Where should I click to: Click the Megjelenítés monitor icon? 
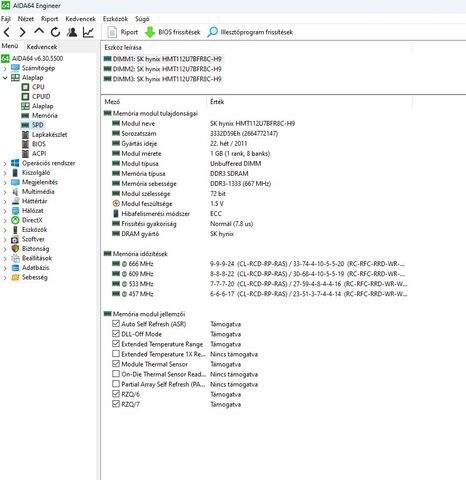pyautogui.click(x=15, y=182)
